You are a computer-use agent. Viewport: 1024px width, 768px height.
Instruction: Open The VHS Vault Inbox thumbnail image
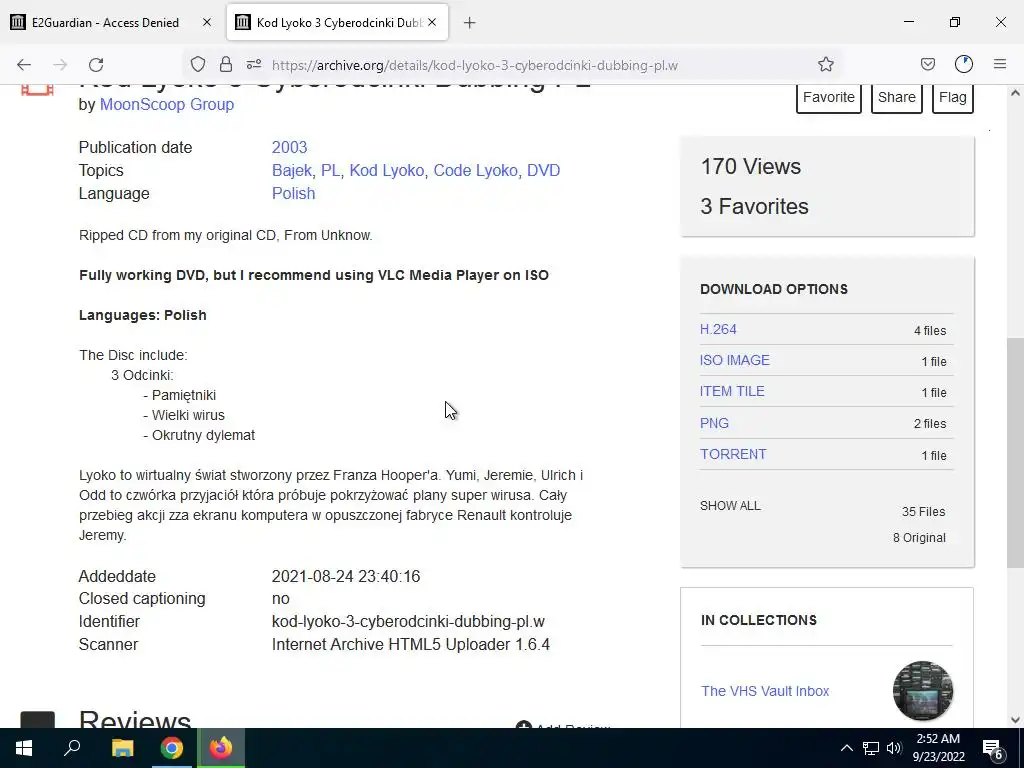coord(922,690)
